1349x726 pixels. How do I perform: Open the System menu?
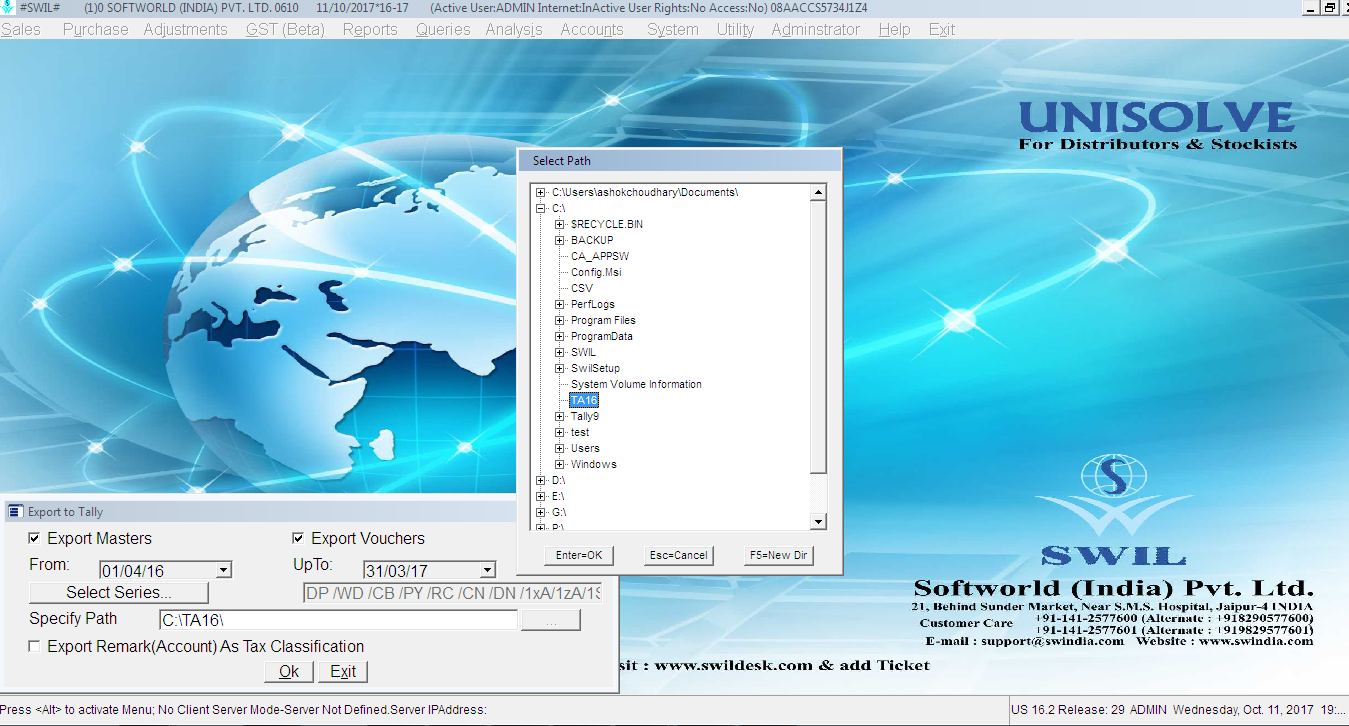coord(673,29)
